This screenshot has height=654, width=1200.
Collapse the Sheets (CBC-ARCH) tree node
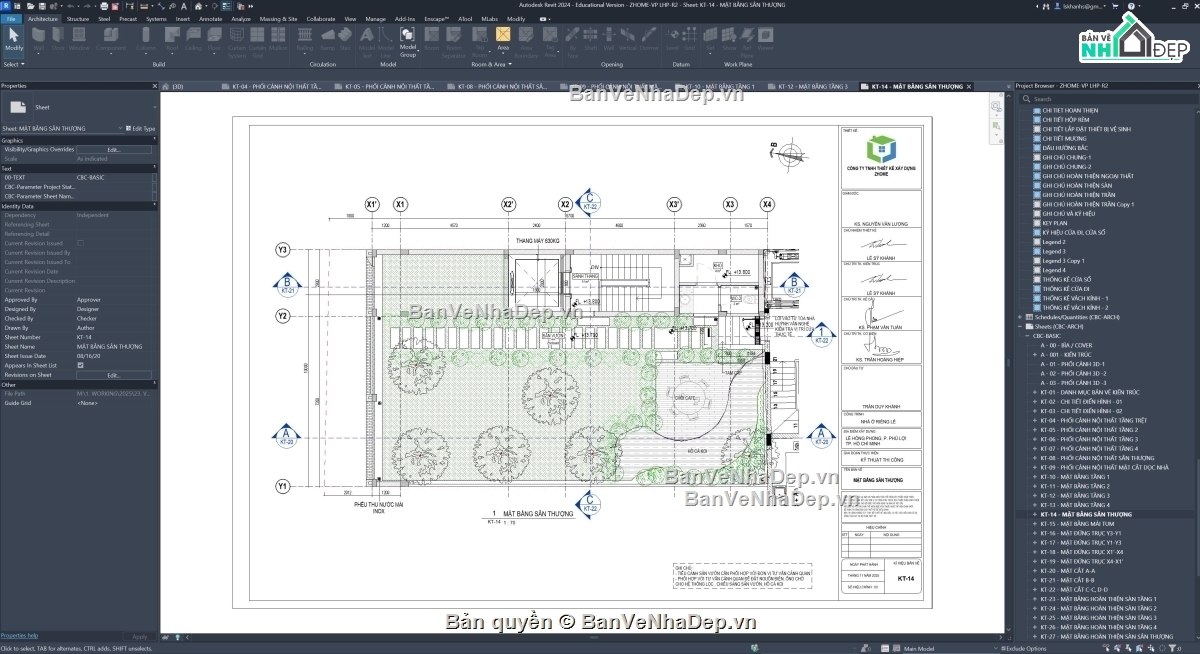1021,326
